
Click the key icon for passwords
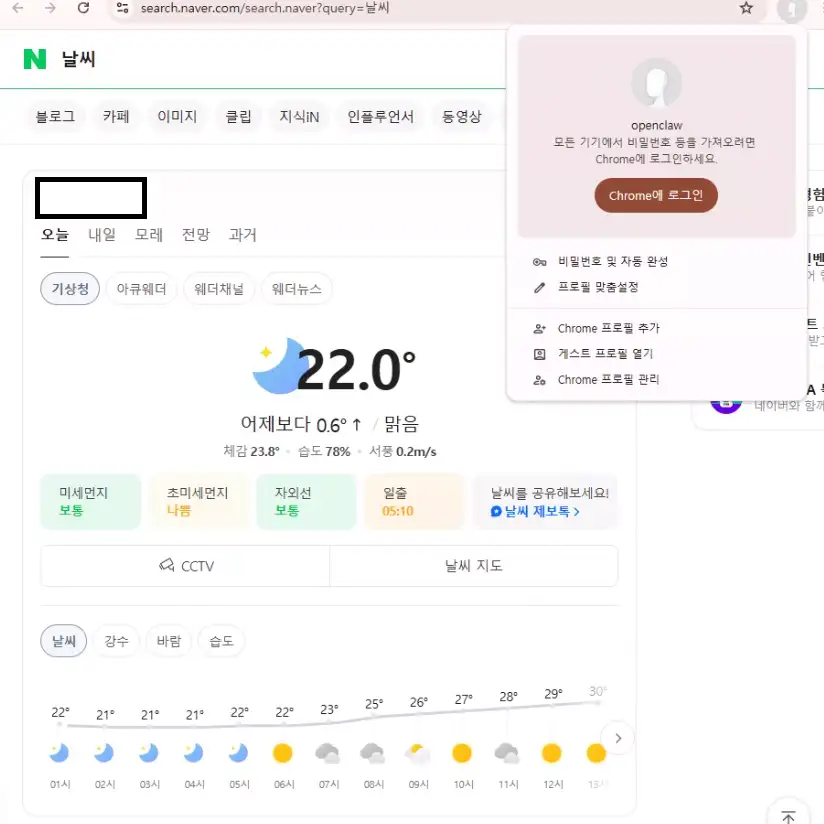(x=540, y=262)
